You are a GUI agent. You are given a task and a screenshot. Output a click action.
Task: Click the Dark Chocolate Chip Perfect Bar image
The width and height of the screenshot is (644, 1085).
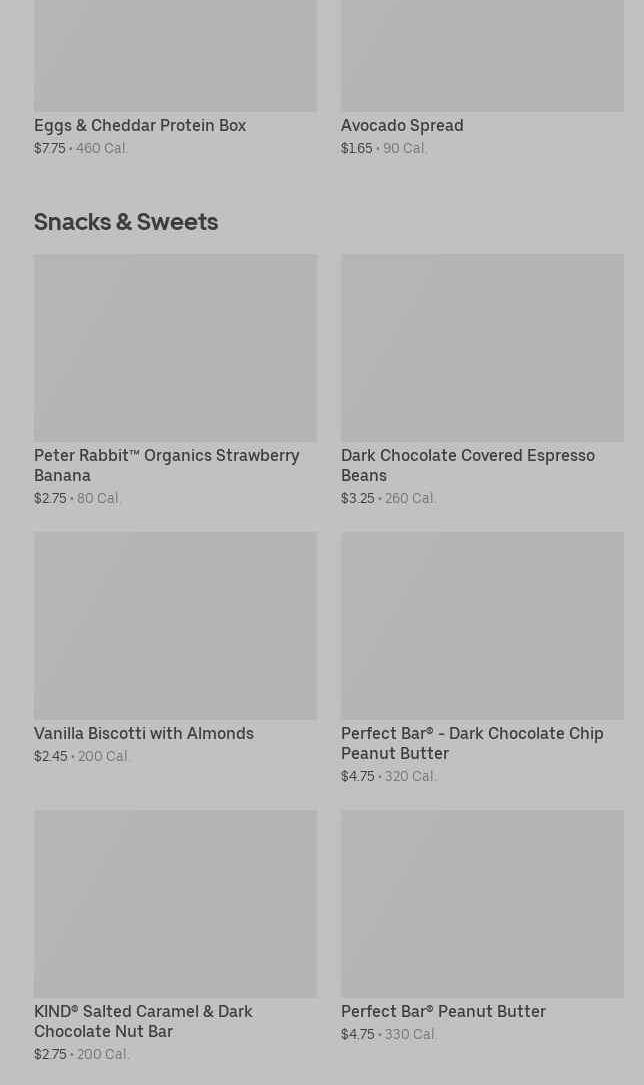(x=482, y=626)
